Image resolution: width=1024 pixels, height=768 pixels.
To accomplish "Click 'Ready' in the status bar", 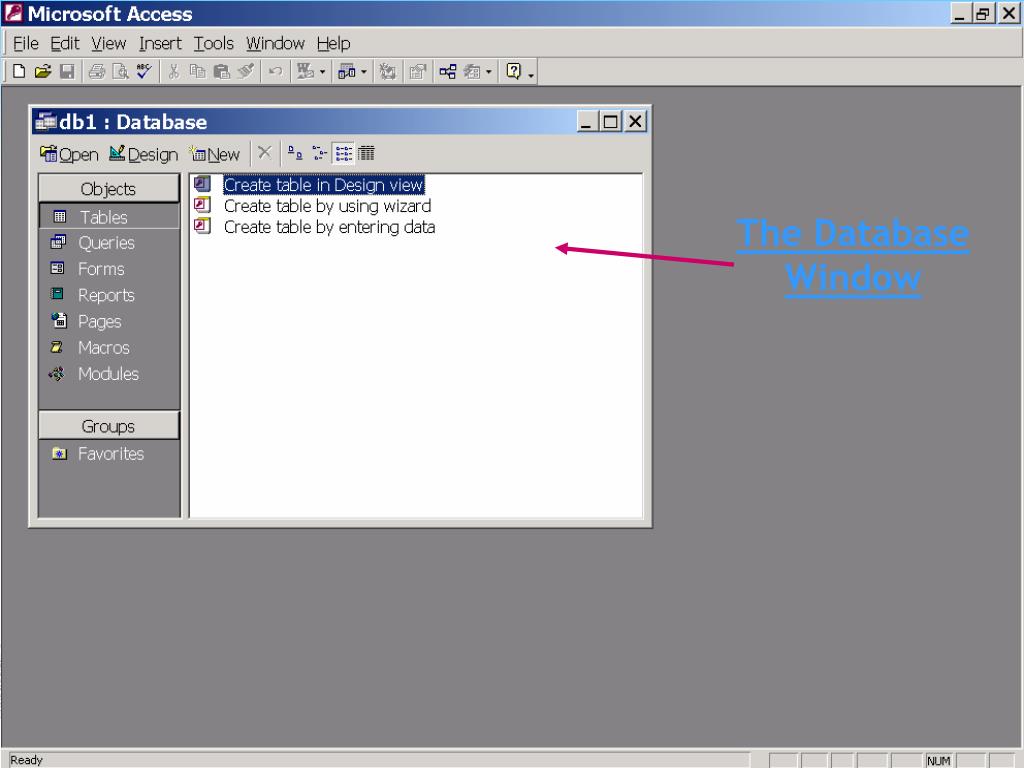I will [x=26, y=760].
